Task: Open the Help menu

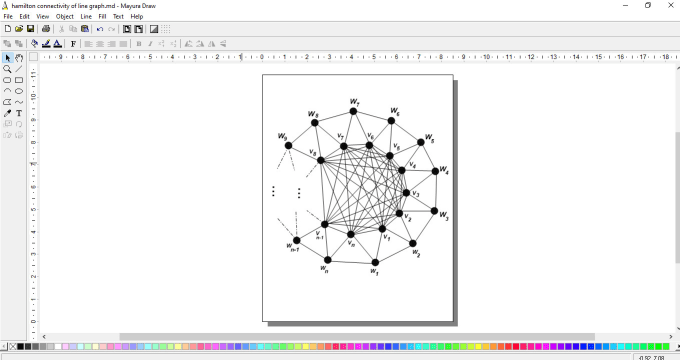Action: 137,16
